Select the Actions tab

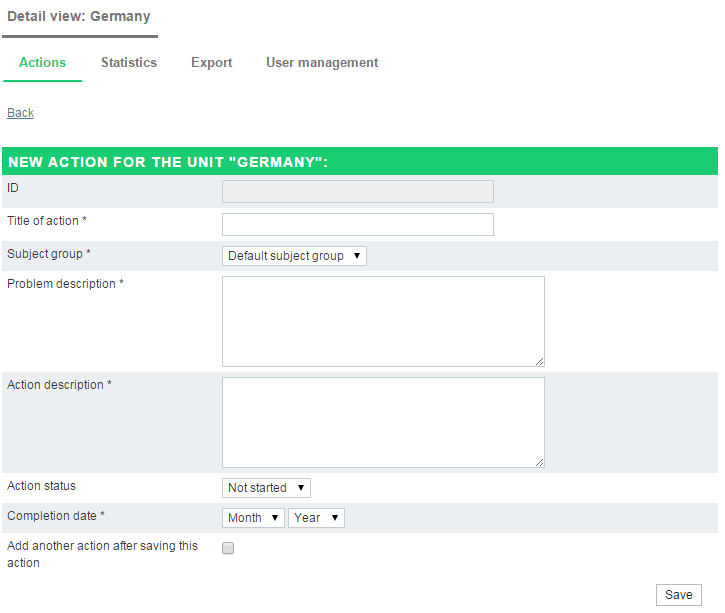coord(43,62)
